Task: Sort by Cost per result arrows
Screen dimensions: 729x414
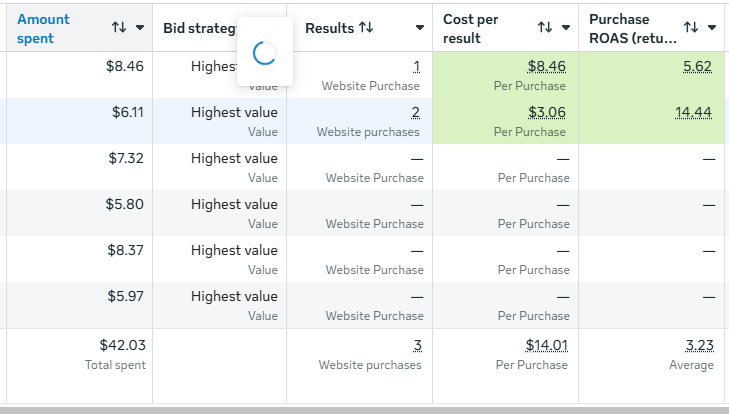Action: 545,27
